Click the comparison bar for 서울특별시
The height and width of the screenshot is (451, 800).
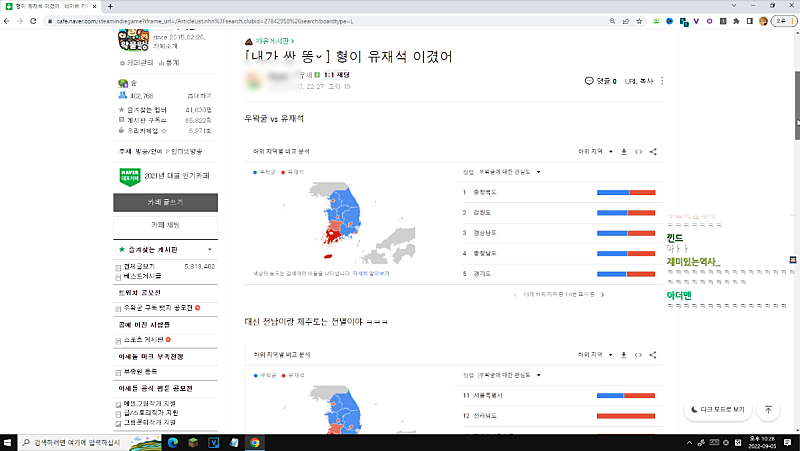click(x=626, y=395)
